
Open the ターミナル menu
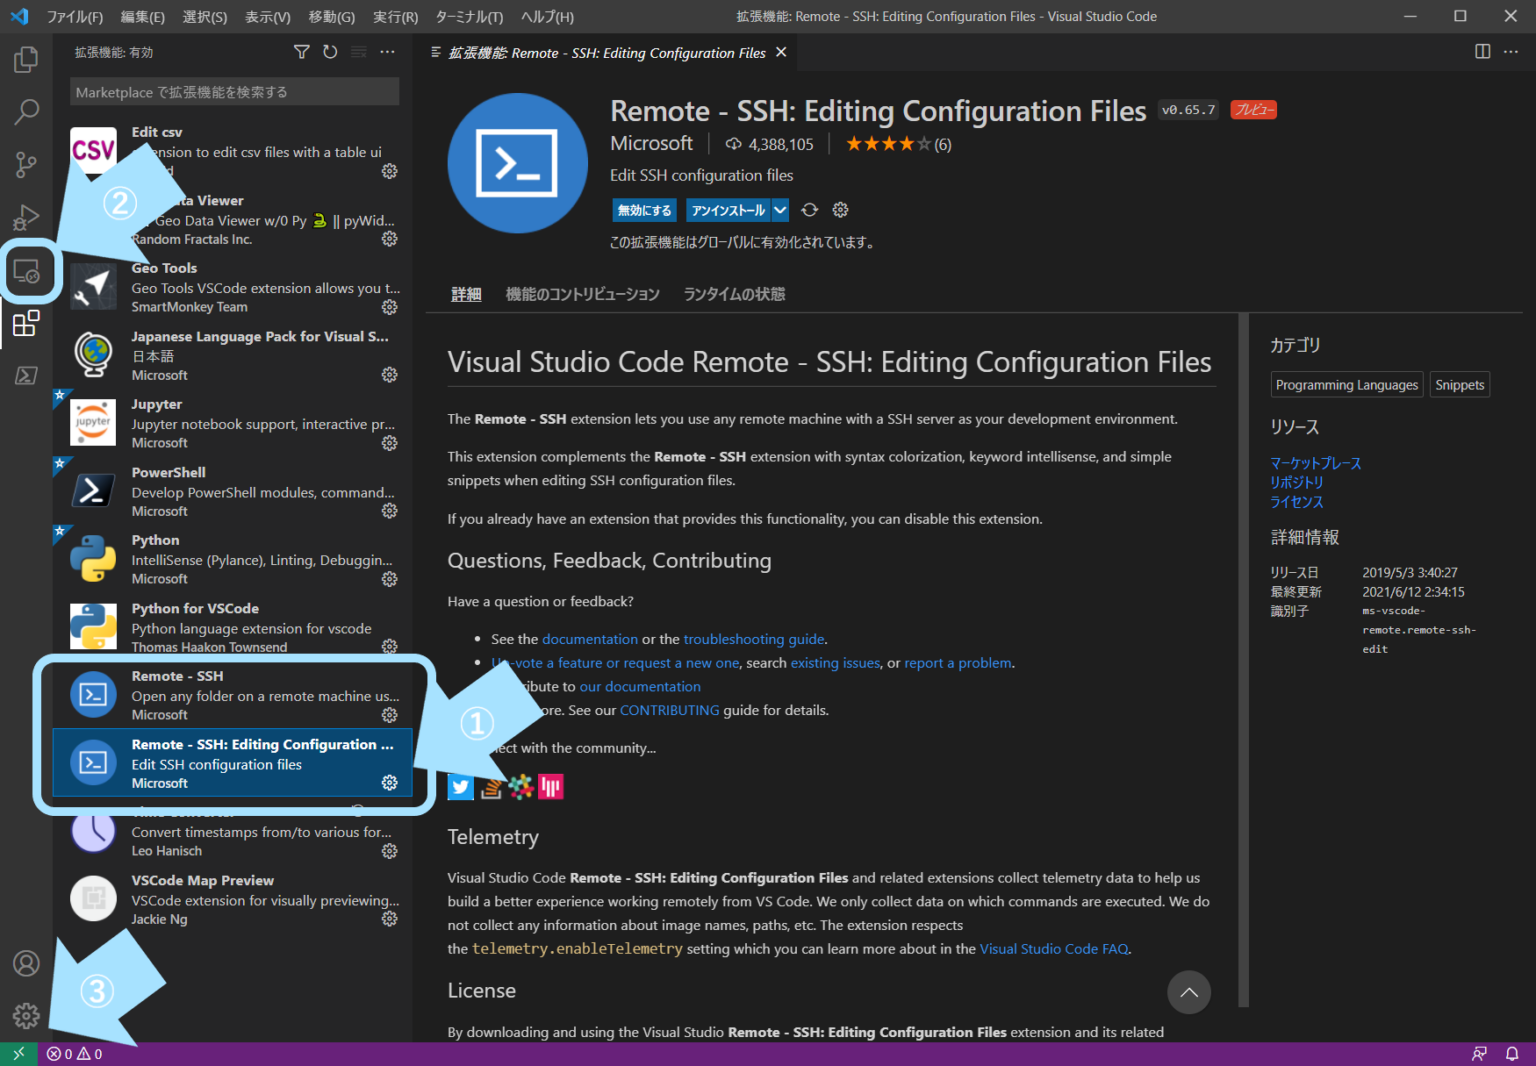pyautogui.click(x=470, y=16)
